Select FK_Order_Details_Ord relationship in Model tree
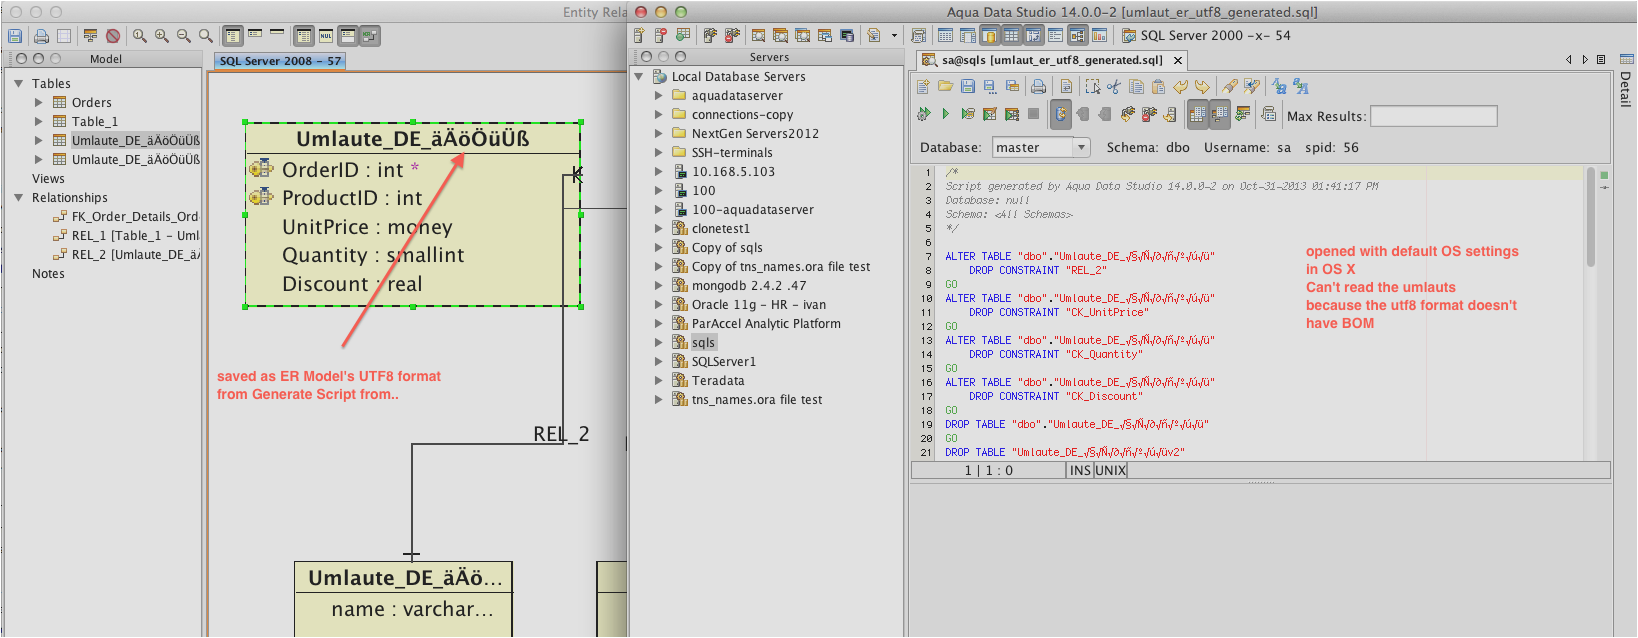1638x638 pixels. coord(134,217)
